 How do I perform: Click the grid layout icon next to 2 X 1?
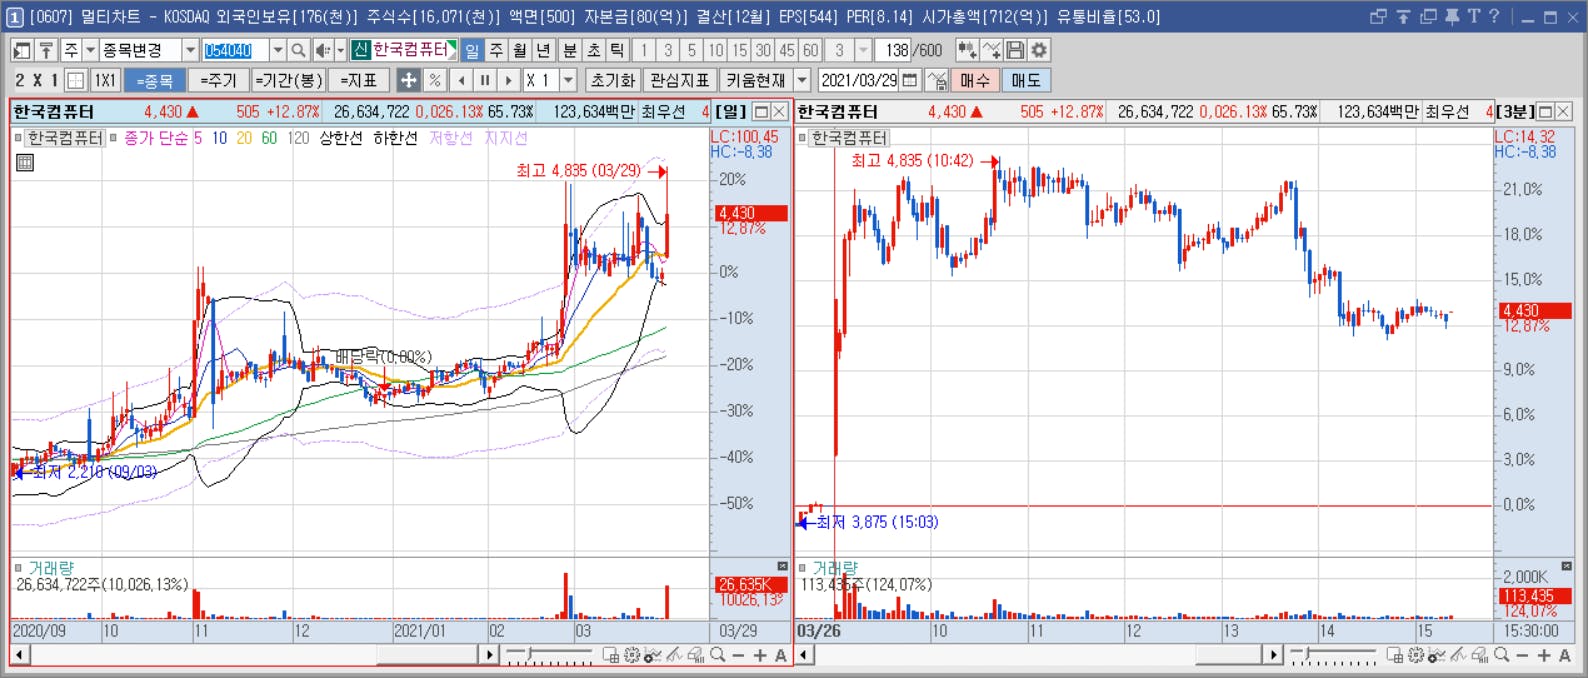pyautogui.click(x=76, y=80)
